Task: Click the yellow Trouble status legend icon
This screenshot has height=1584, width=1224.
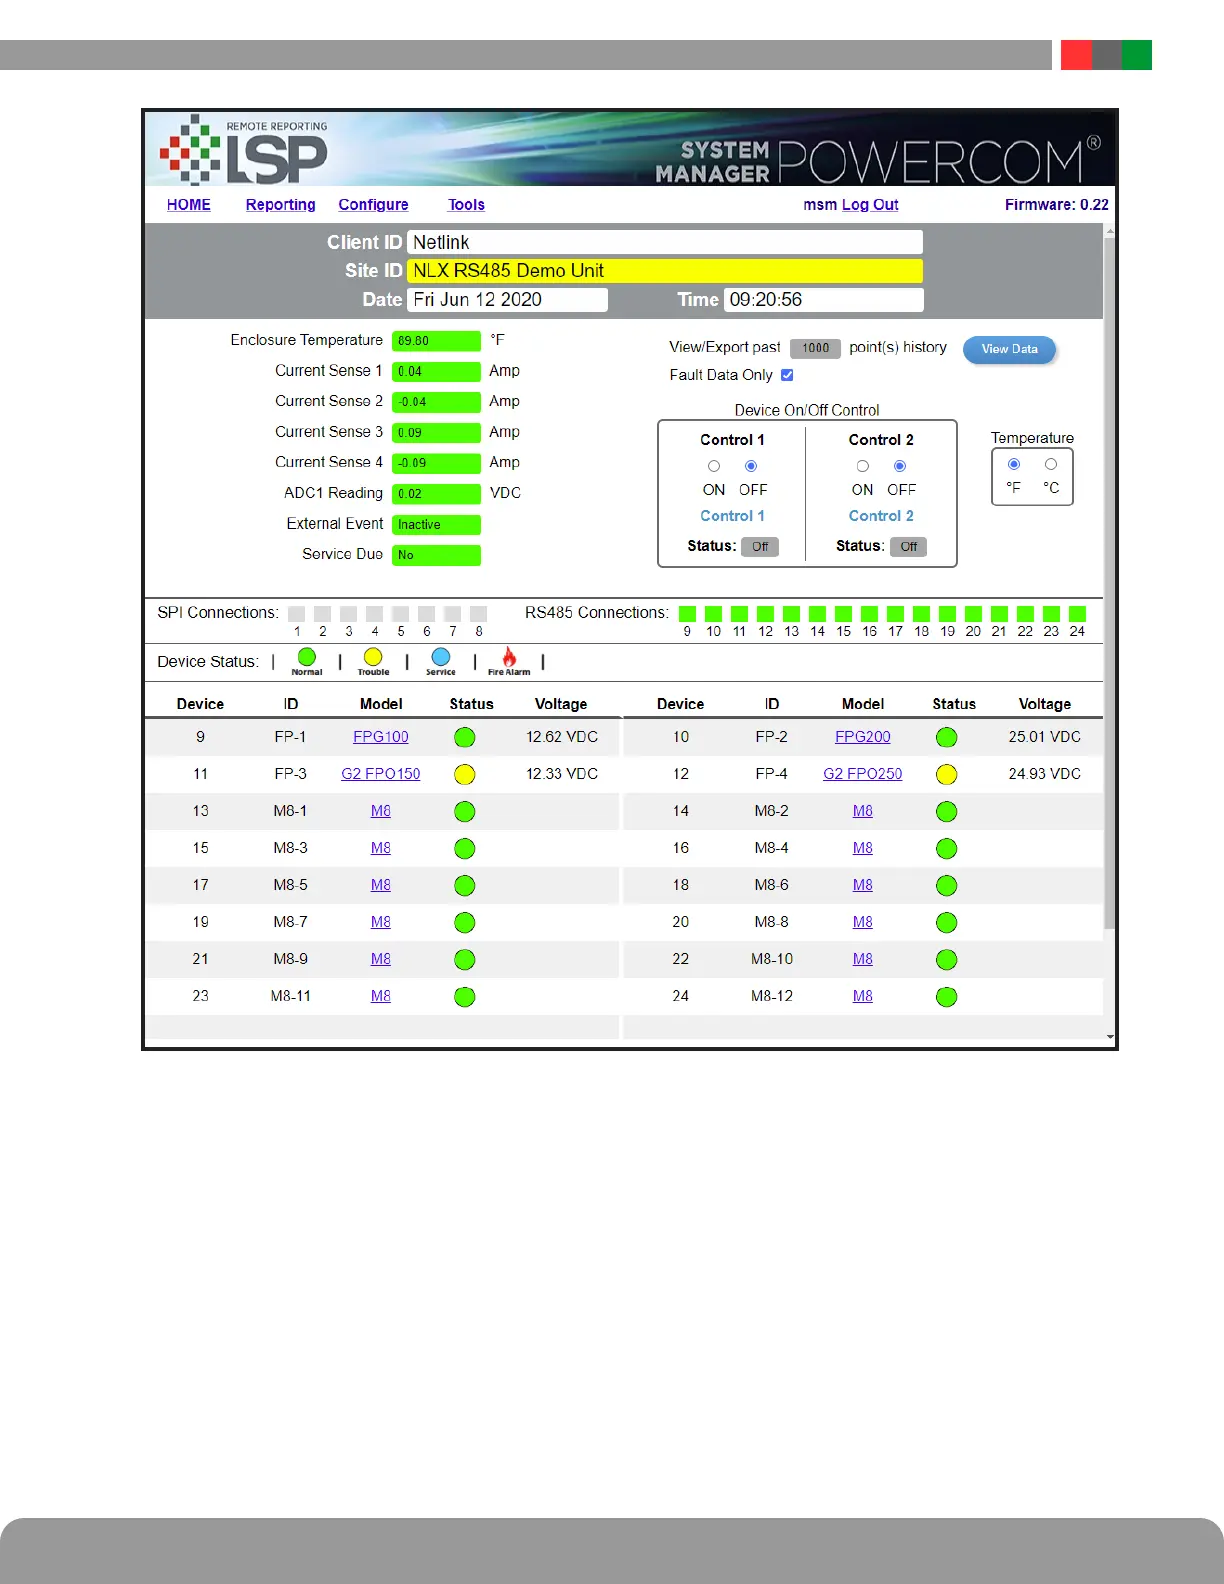Action: [x=373, y=657]
